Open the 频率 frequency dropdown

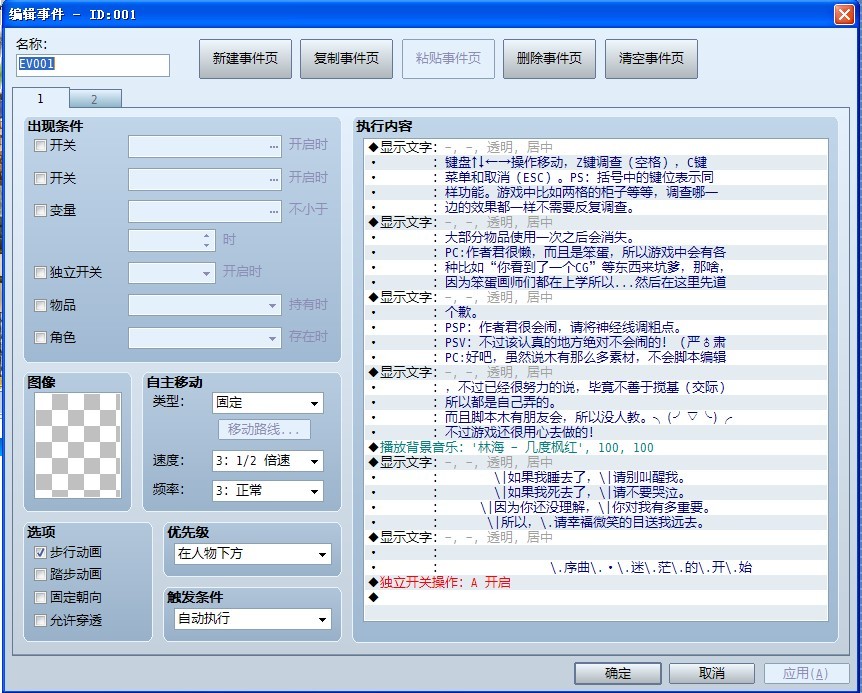[x=268, y=491]
